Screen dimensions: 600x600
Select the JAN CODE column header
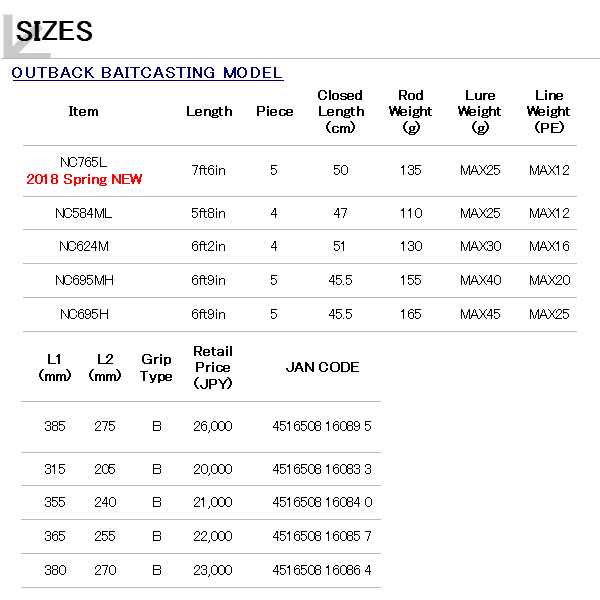click(x=322, y=367)
